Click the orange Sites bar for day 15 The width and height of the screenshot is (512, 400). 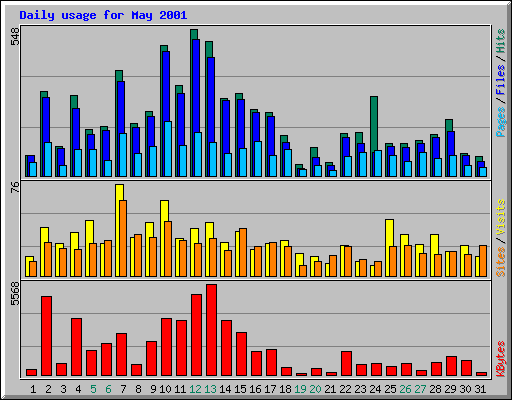[x=243, y=252]
